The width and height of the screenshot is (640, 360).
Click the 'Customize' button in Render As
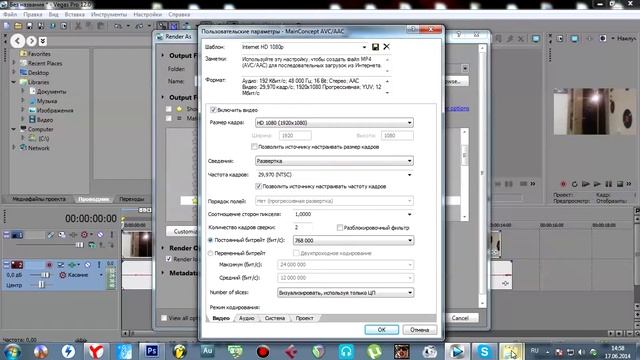(183, 231)
